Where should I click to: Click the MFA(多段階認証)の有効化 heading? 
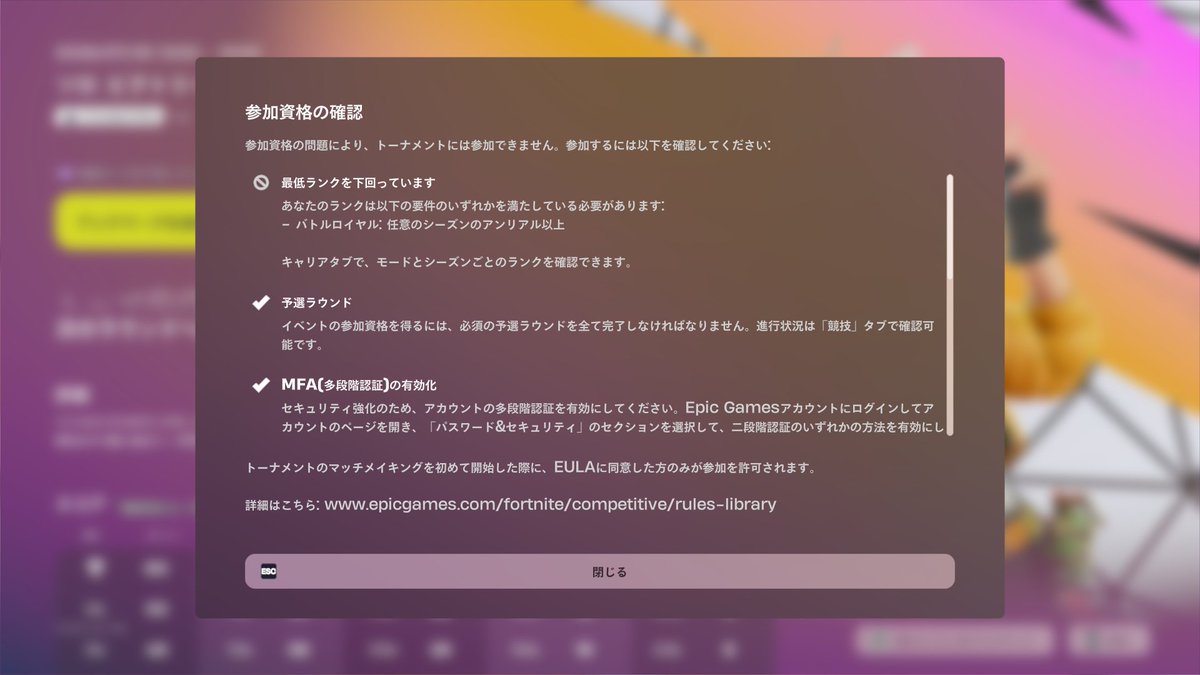pos(359,384)
